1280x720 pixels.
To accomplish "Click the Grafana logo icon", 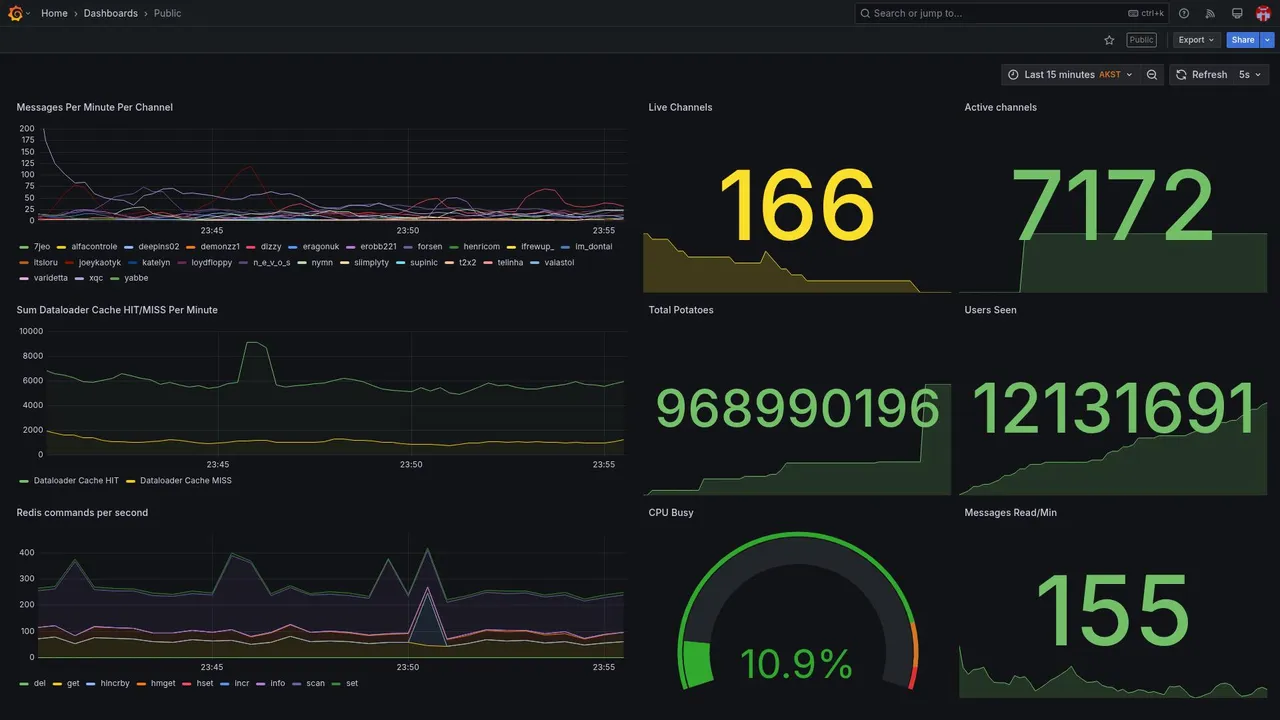I will 15,13.
